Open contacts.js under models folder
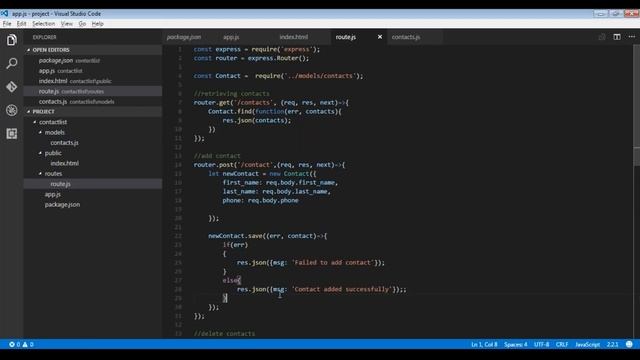Image resolution: width=640 pixels, height=360 pixels. [x=64, y=142]
